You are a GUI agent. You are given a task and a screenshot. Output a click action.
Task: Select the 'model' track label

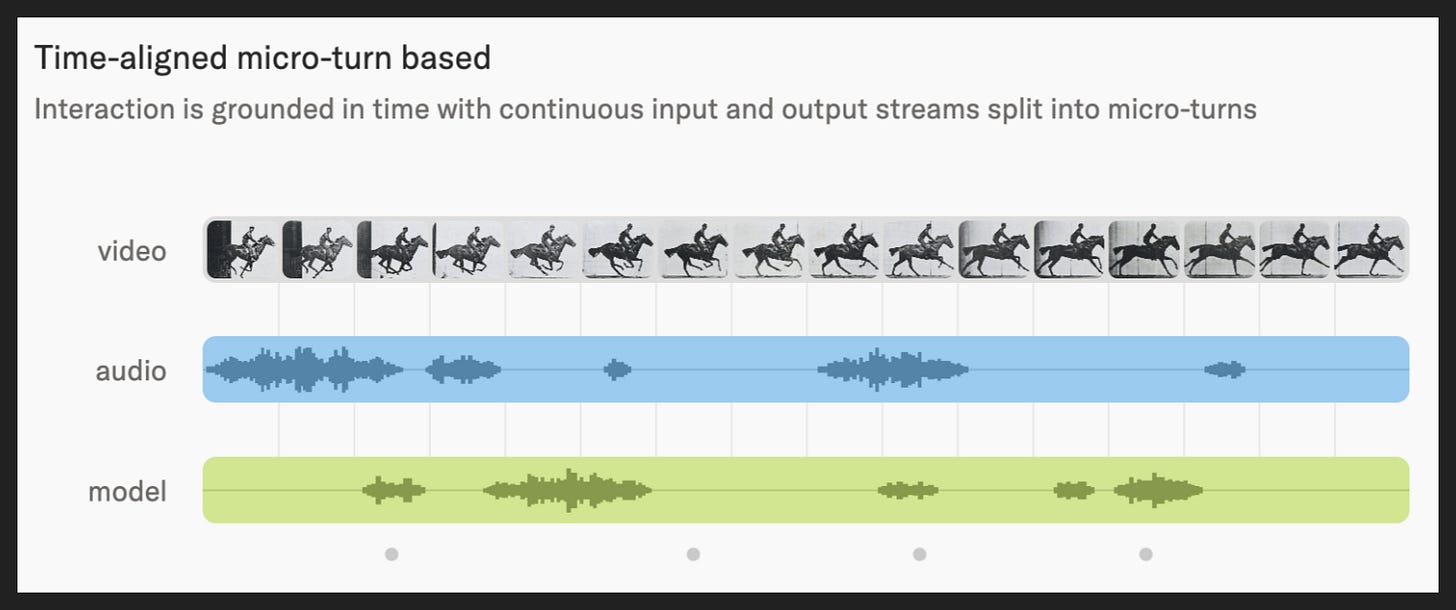pos(127,492)
